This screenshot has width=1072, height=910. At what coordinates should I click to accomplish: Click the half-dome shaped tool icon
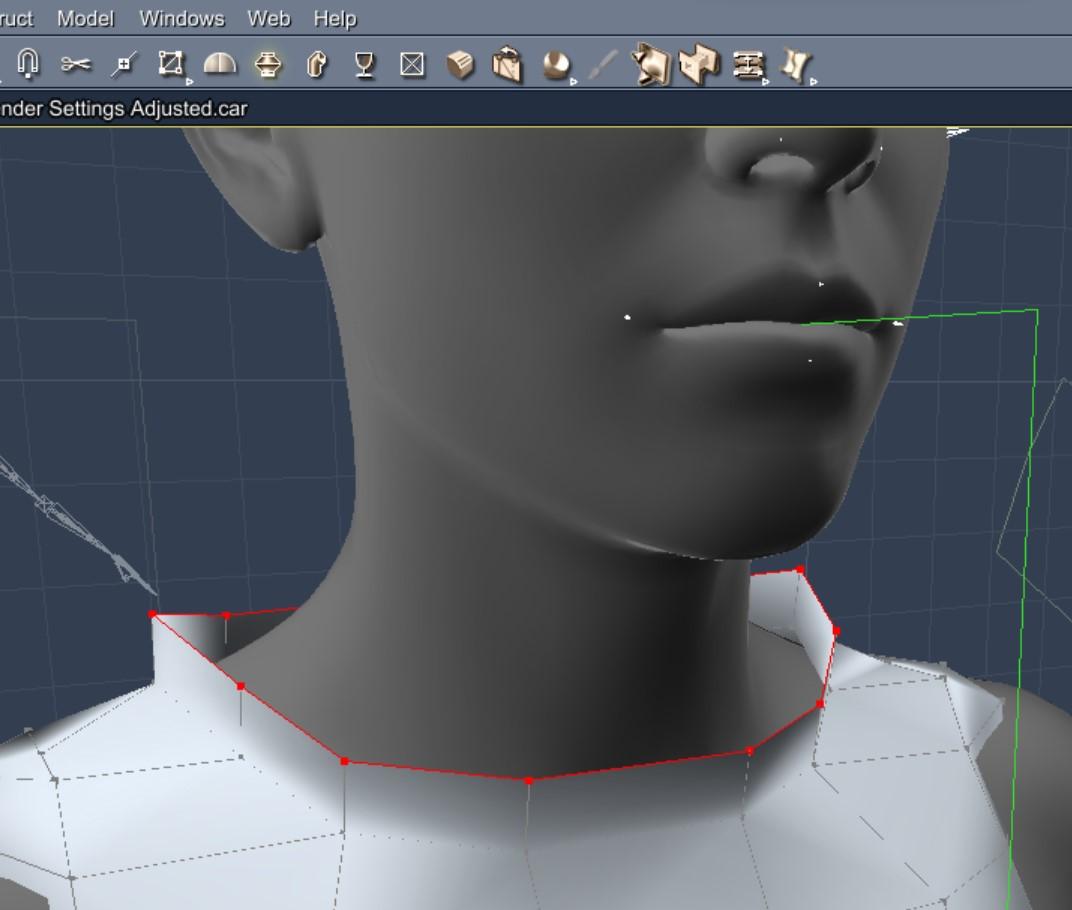point(219,64)
